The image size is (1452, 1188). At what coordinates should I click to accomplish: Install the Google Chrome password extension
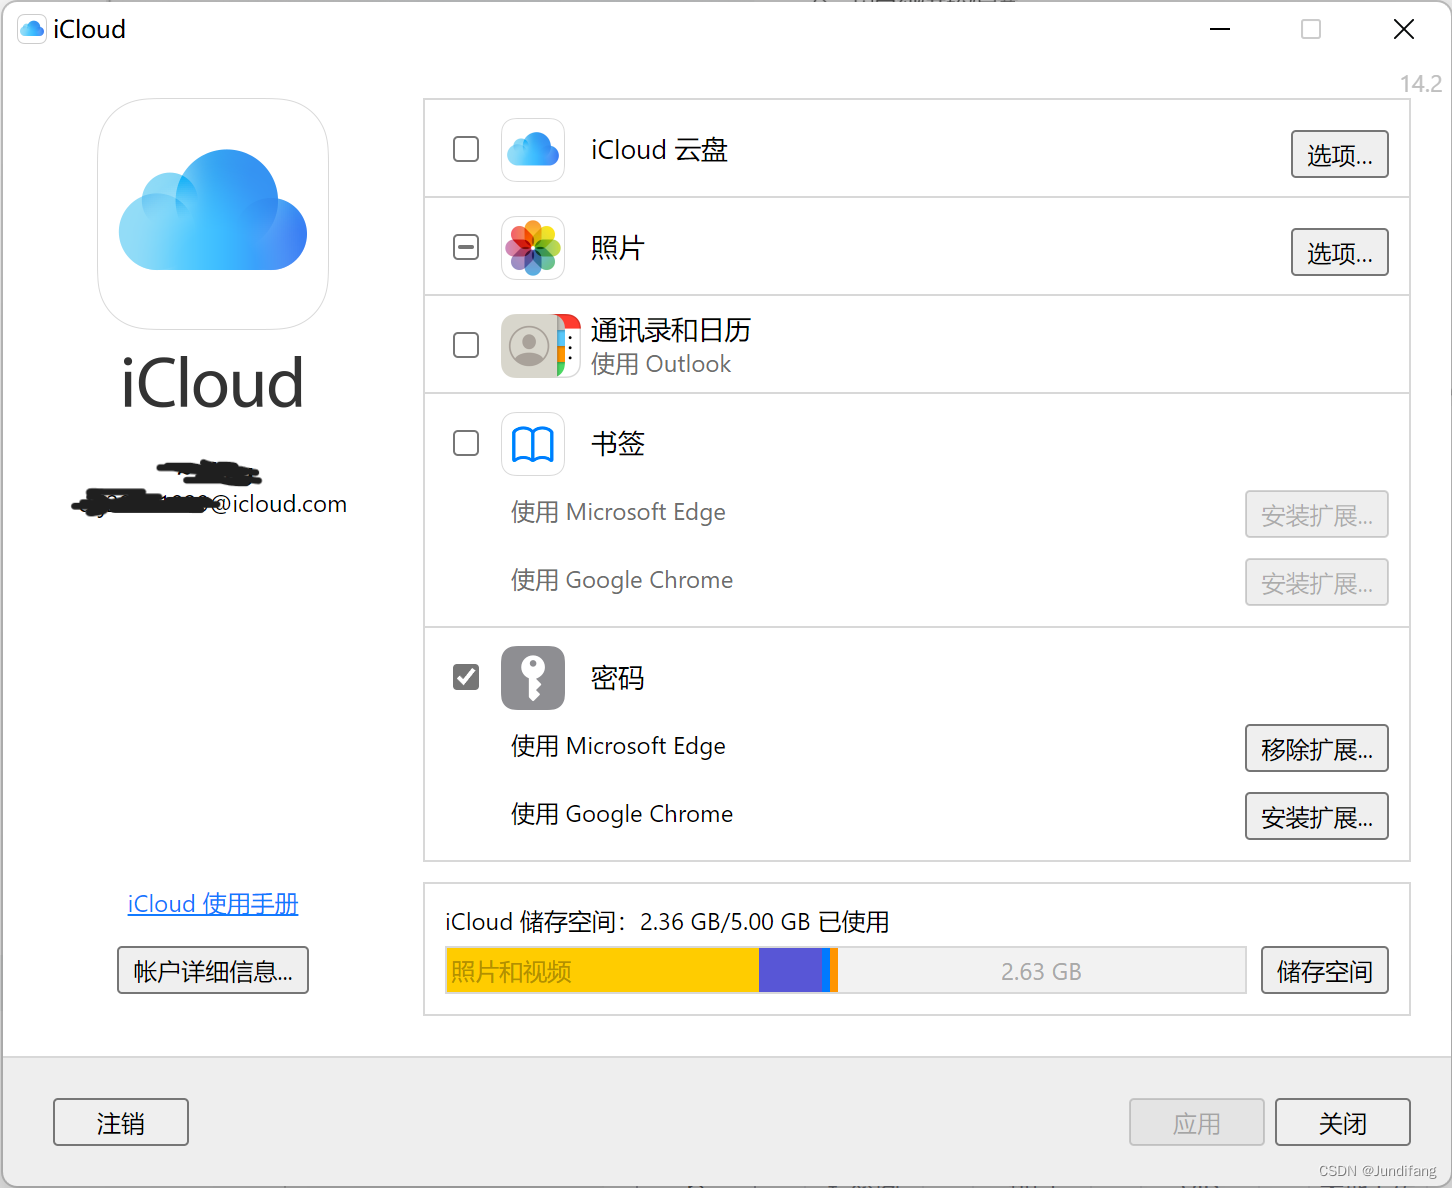[x=1317, y=816]
